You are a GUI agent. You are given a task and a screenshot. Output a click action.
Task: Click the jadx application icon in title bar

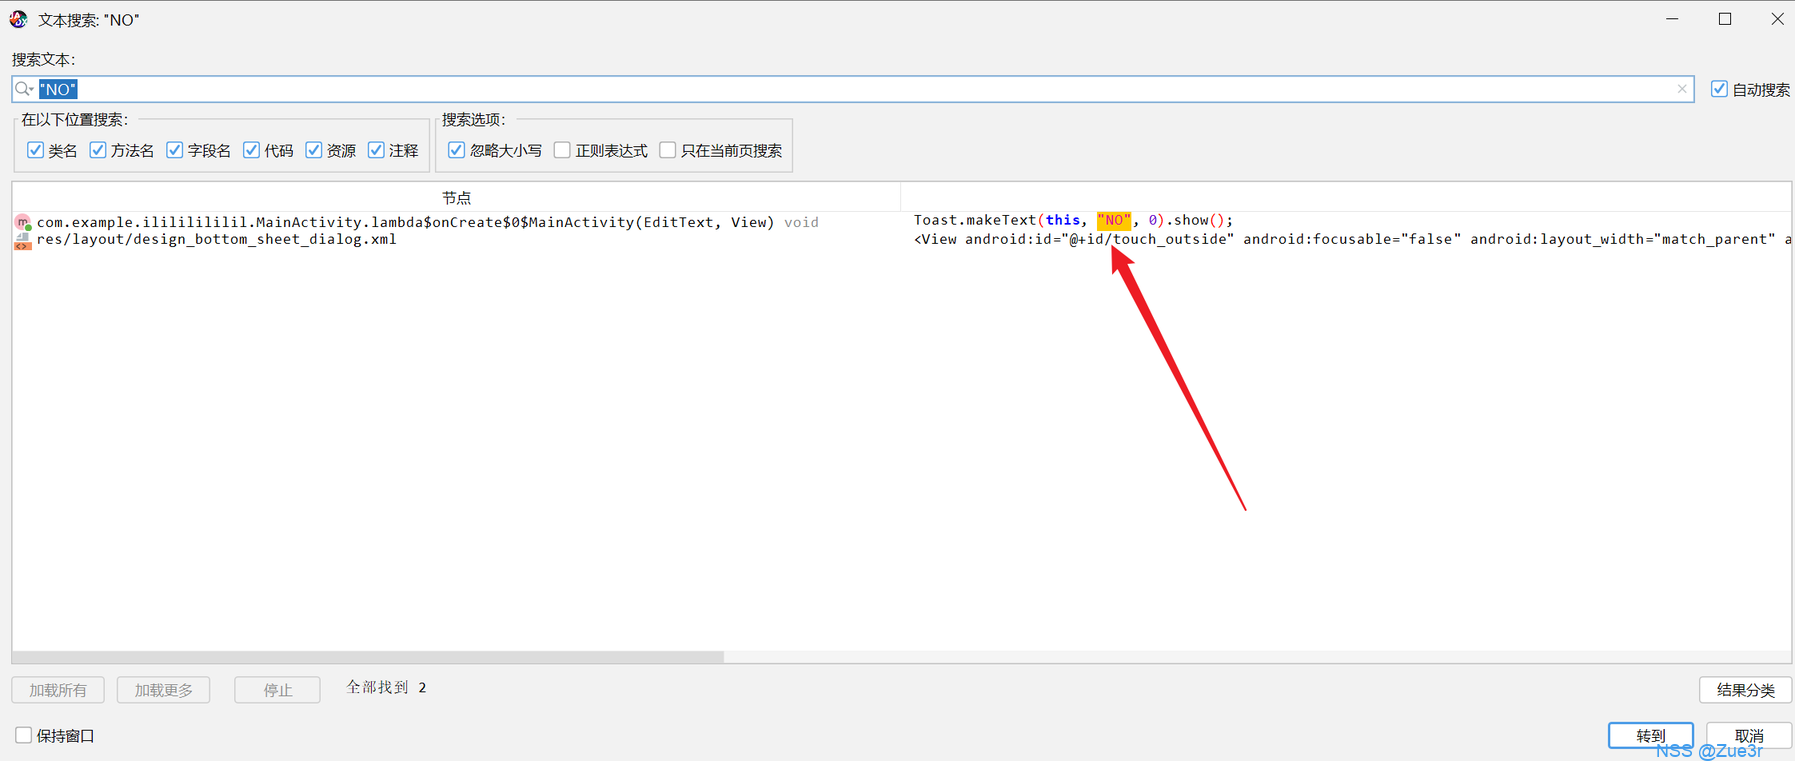click(18, 19)
